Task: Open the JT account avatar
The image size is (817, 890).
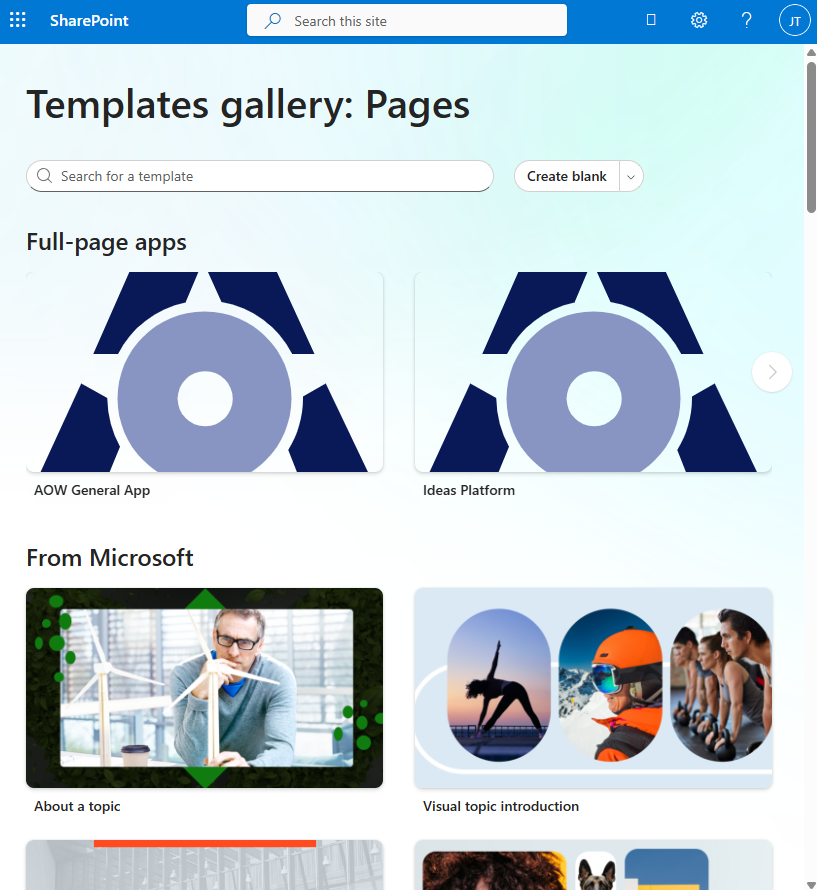Action: pyautogui.click(x=794, y=20)
